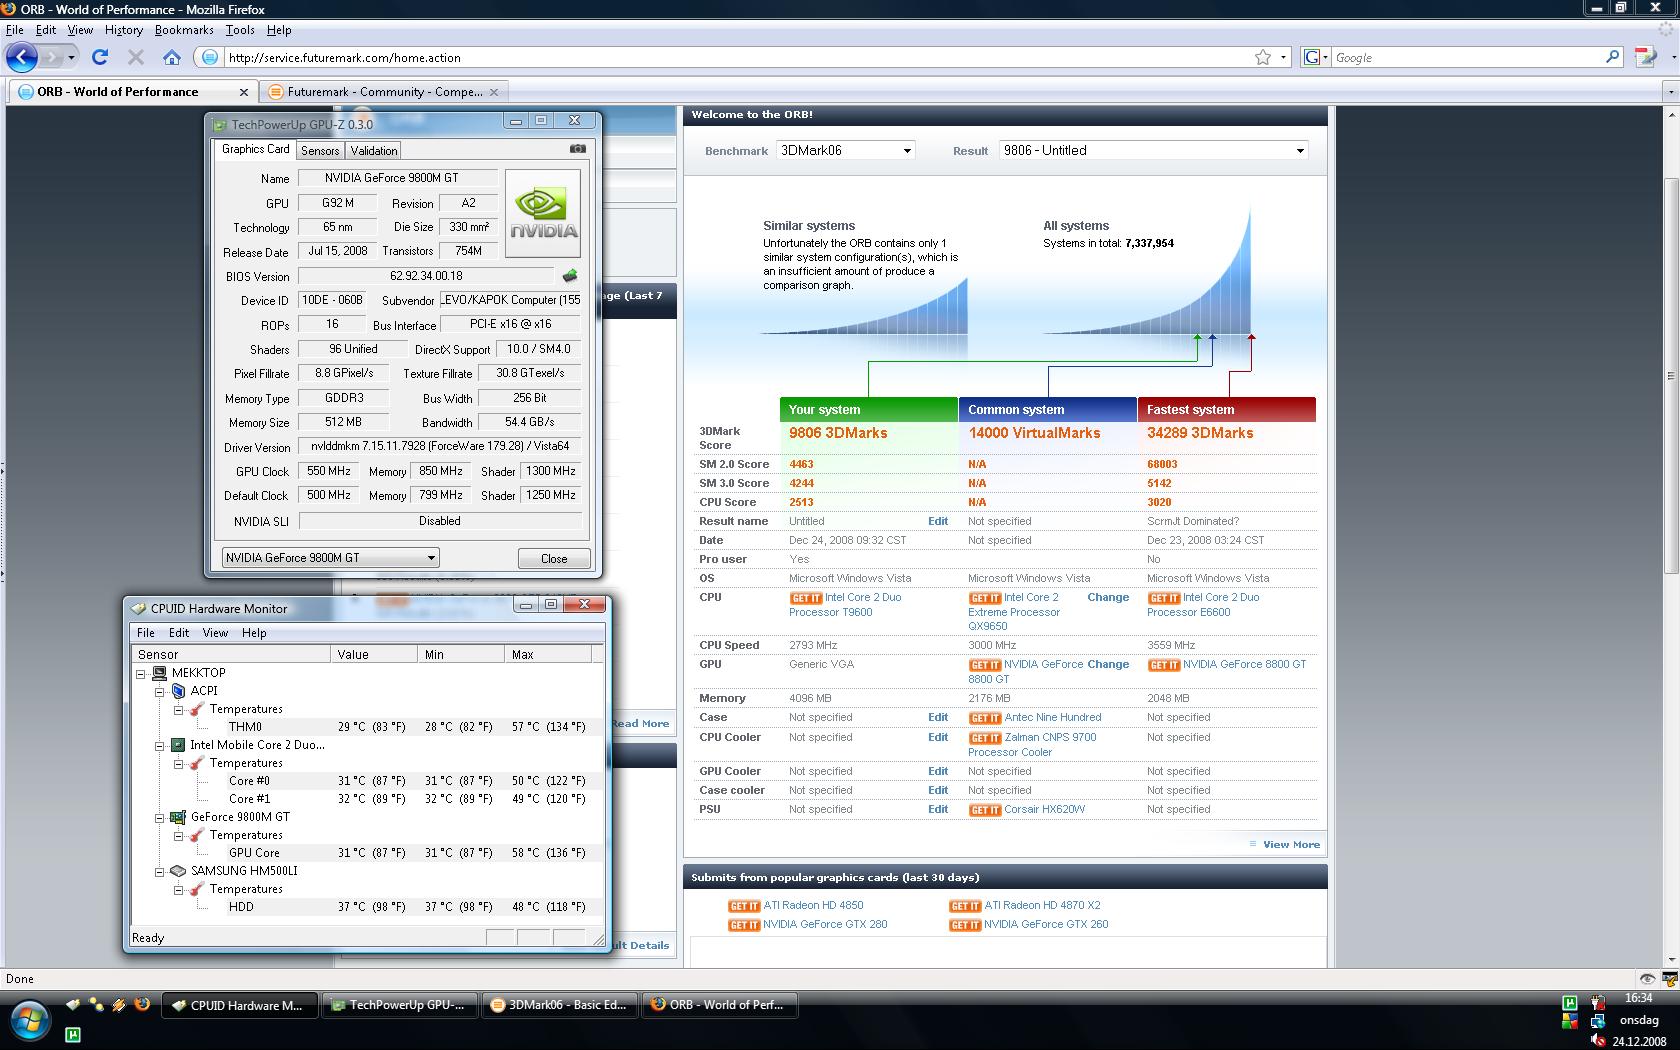
Task: Click Change link for Common system CPU
Action: (x=1108, y=597)
